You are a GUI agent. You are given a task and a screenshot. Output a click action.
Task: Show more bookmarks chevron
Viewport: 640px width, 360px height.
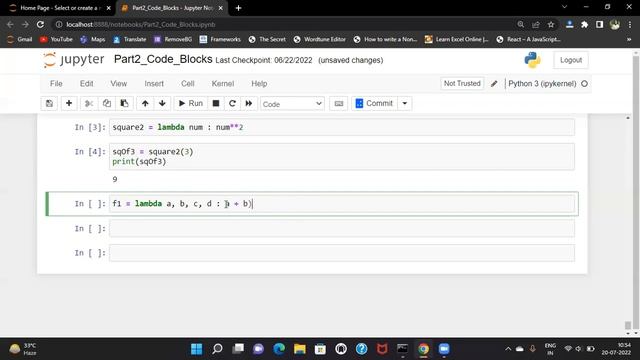tap(629, 39)
